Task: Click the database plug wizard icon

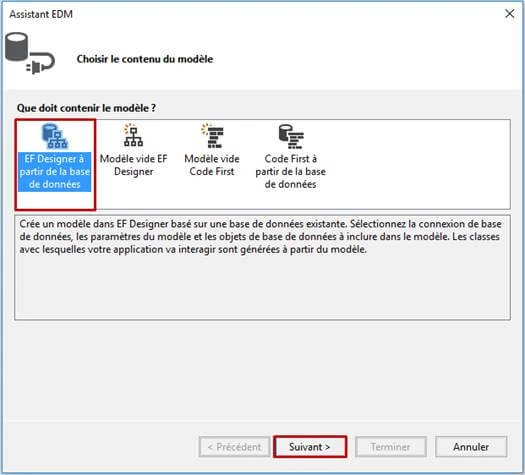Action: [x=30, y=53]
